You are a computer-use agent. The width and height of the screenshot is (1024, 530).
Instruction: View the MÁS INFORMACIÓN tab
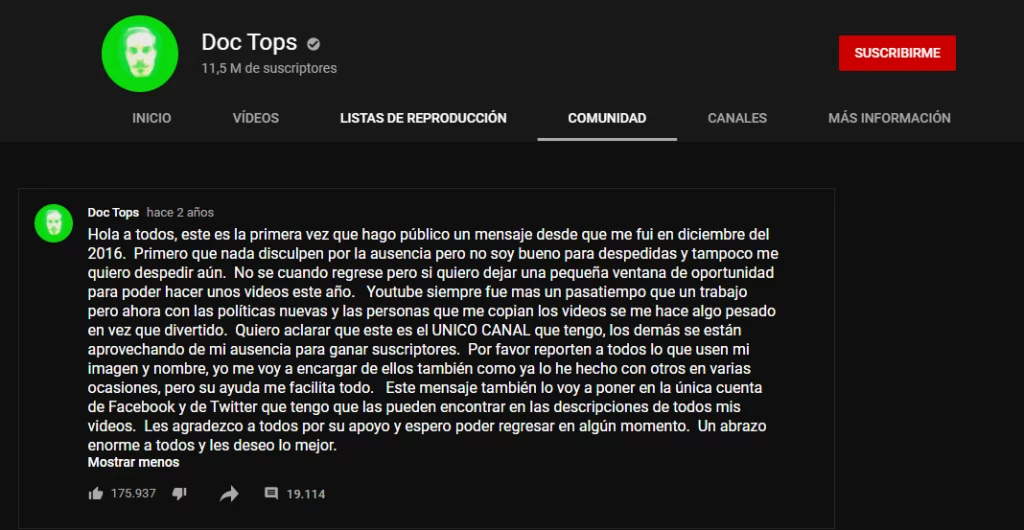coord(889,118)
